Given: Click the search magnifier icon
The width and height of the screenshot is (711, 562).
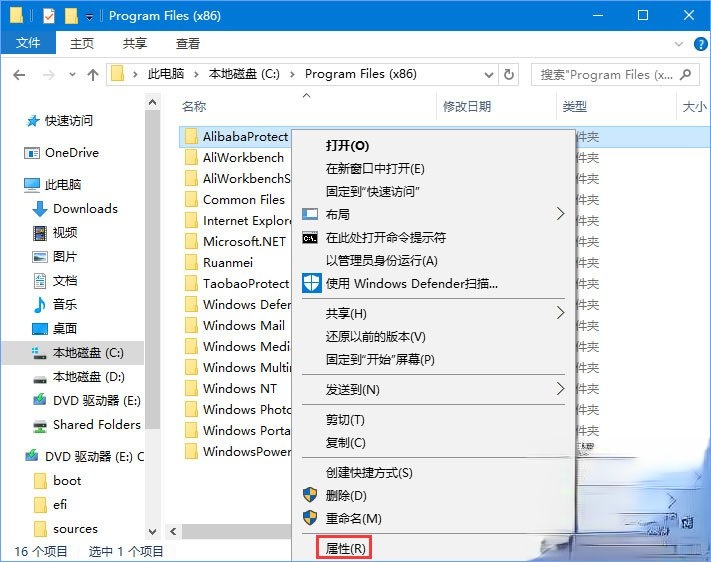Looking at the screenshot, I should [x=686, y=74].
